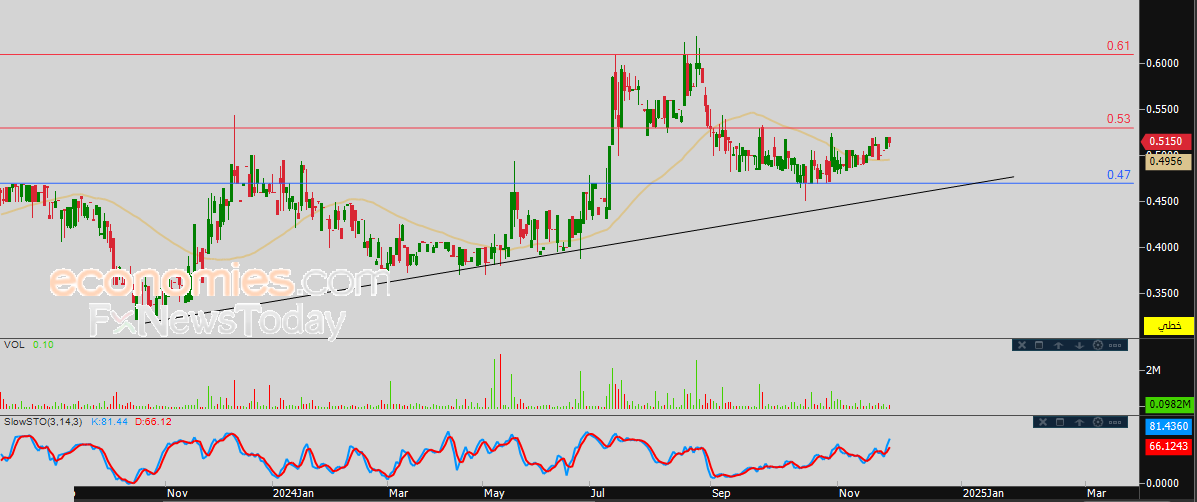The image size is (1197, 502).
Task: Click the 2024Jan date on time axis
Action: [293, 494]
